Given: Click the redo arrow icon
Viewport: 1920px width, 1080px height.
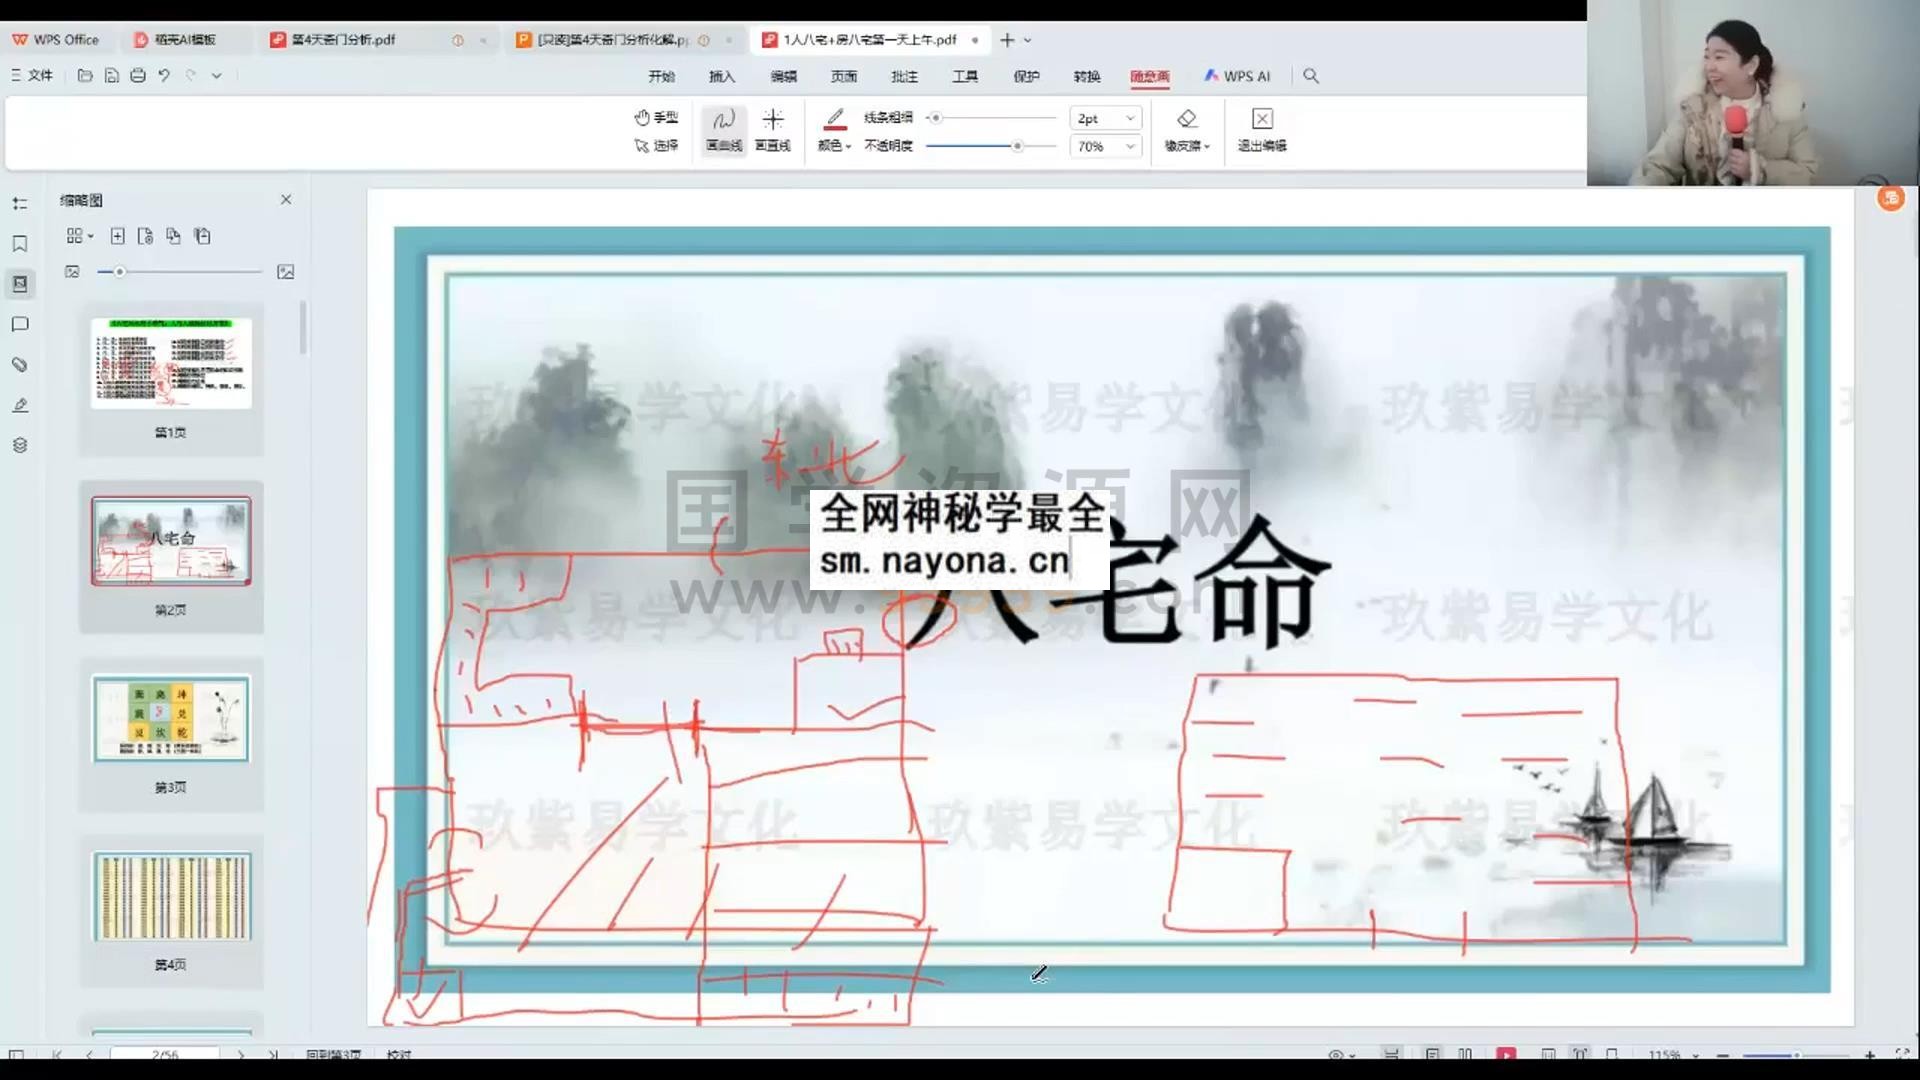Looking at the screenshot, I should (190, 75).
